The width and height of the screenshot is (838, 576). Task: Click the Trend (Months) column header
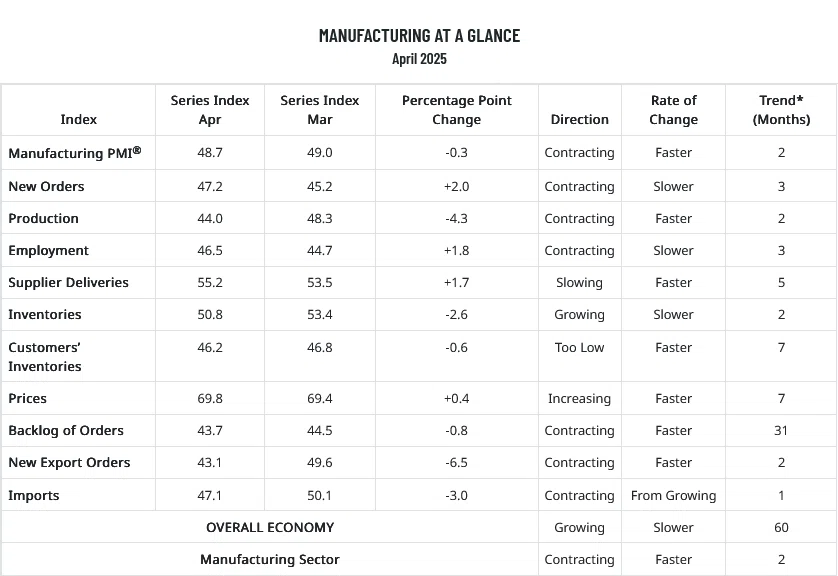click(x=781, y=110)
